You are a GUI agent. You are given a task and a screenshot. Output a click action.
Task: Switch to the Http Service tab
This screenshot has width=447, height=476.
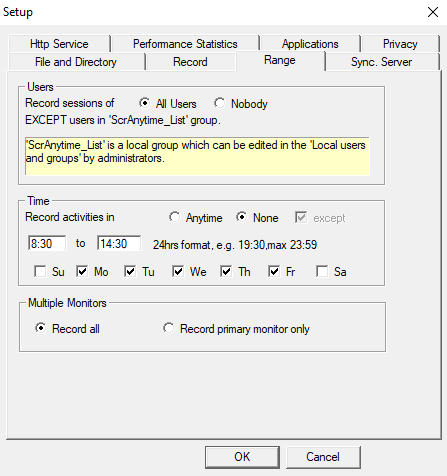(59, 44)
